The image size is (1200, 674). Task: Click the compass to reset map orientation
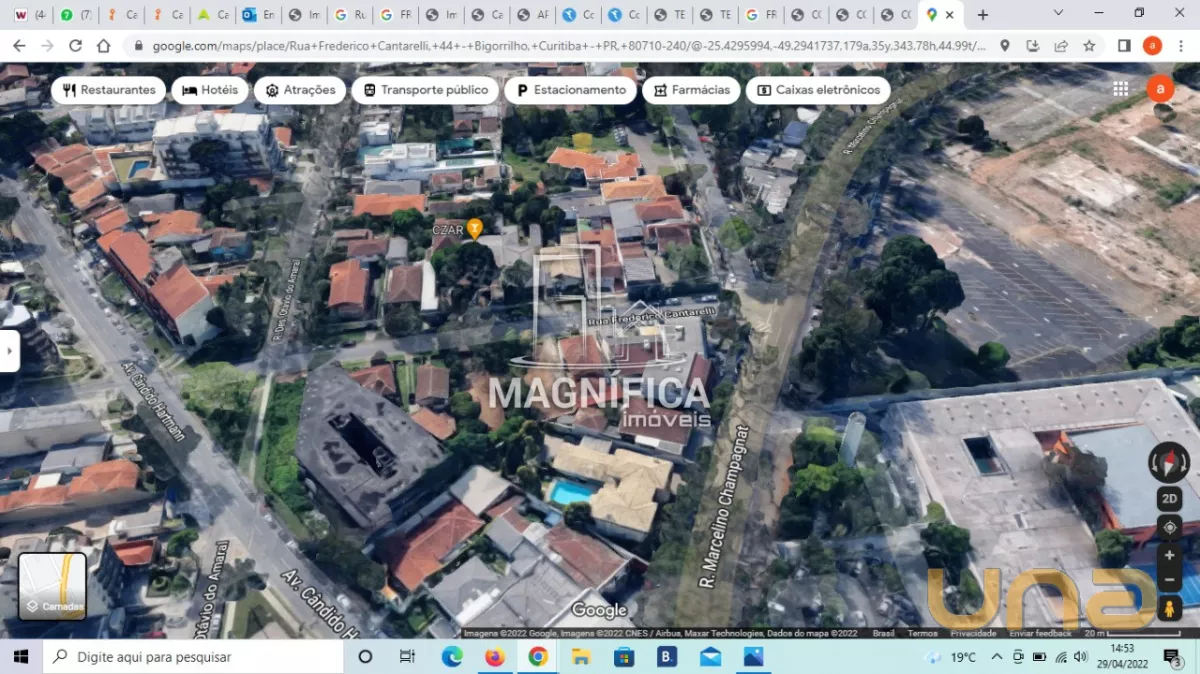click(1169, 463)
